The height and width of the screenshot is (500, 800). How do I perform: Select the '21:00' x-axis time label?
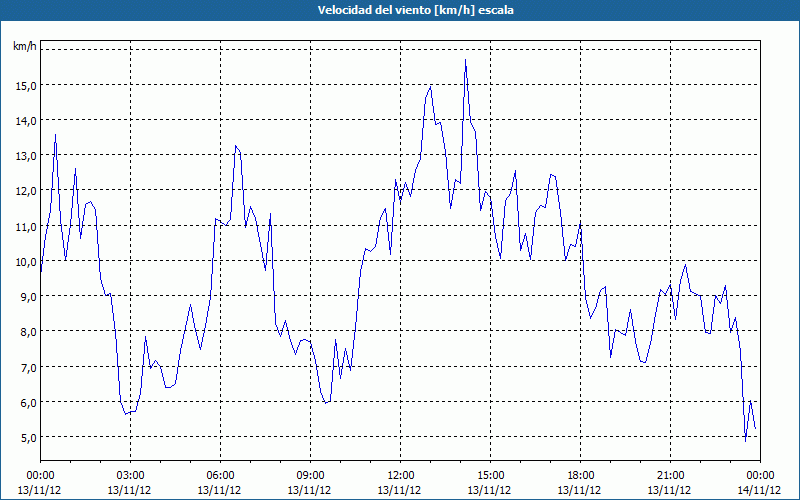pos(670,476)
